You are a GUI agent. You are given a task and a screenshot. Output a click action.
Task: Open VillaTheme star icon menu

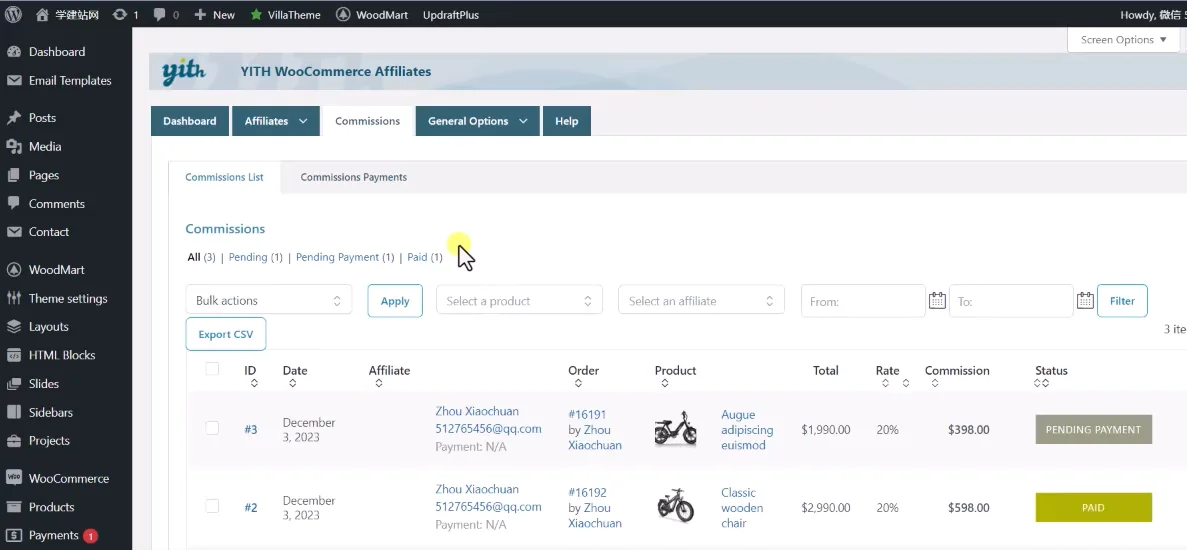click(256, 14)
